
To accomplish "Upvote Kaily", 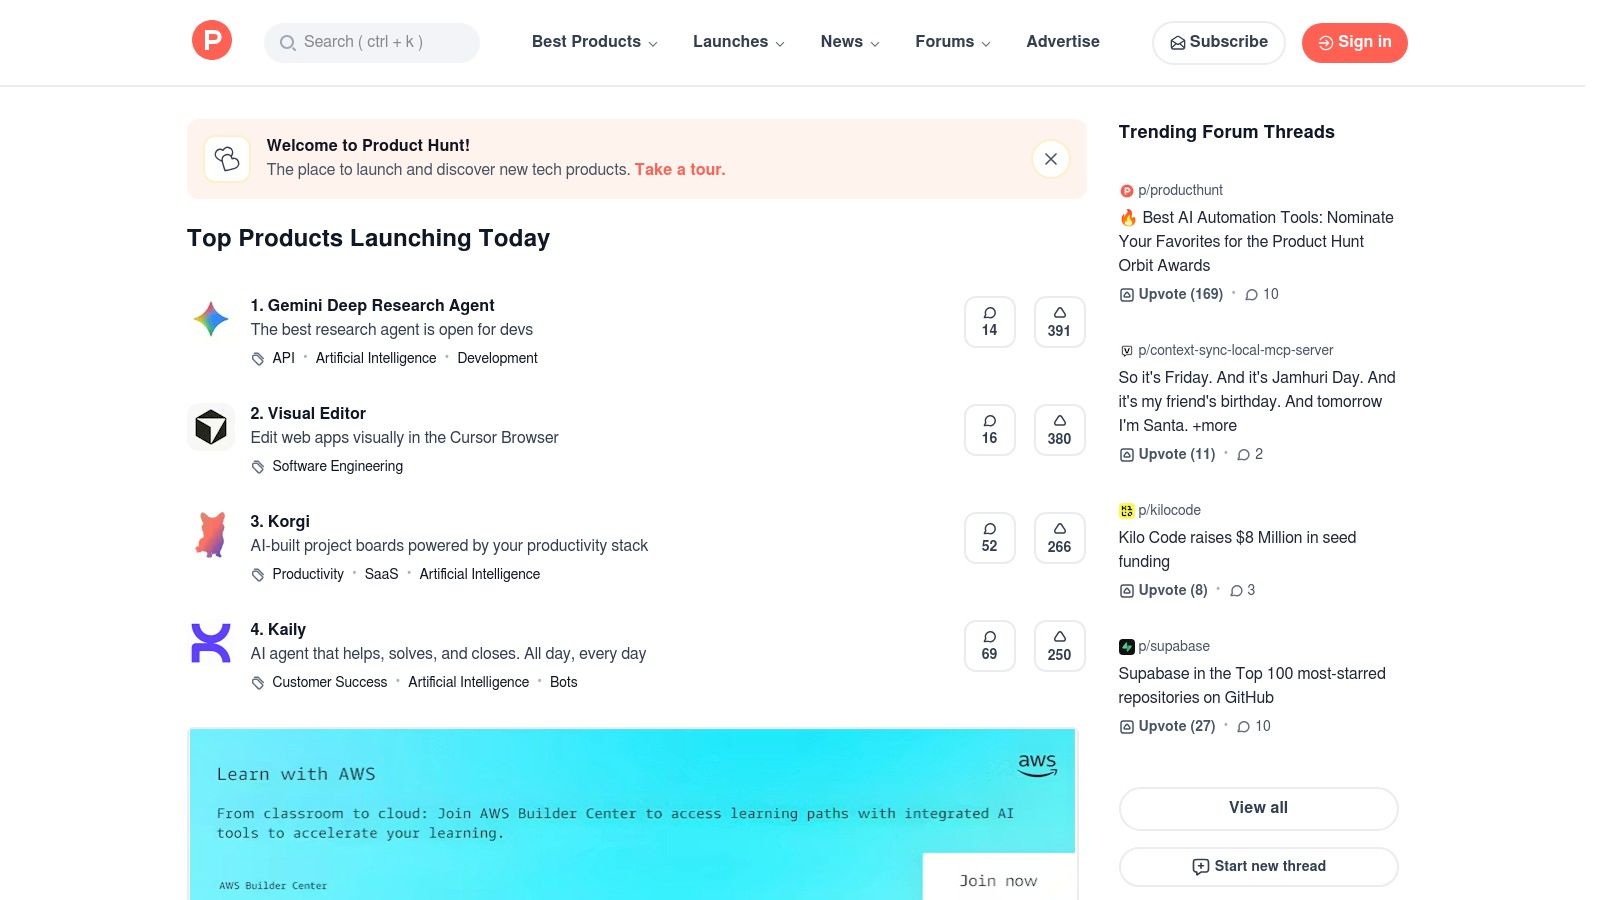I will click(x=1059, y=645).
